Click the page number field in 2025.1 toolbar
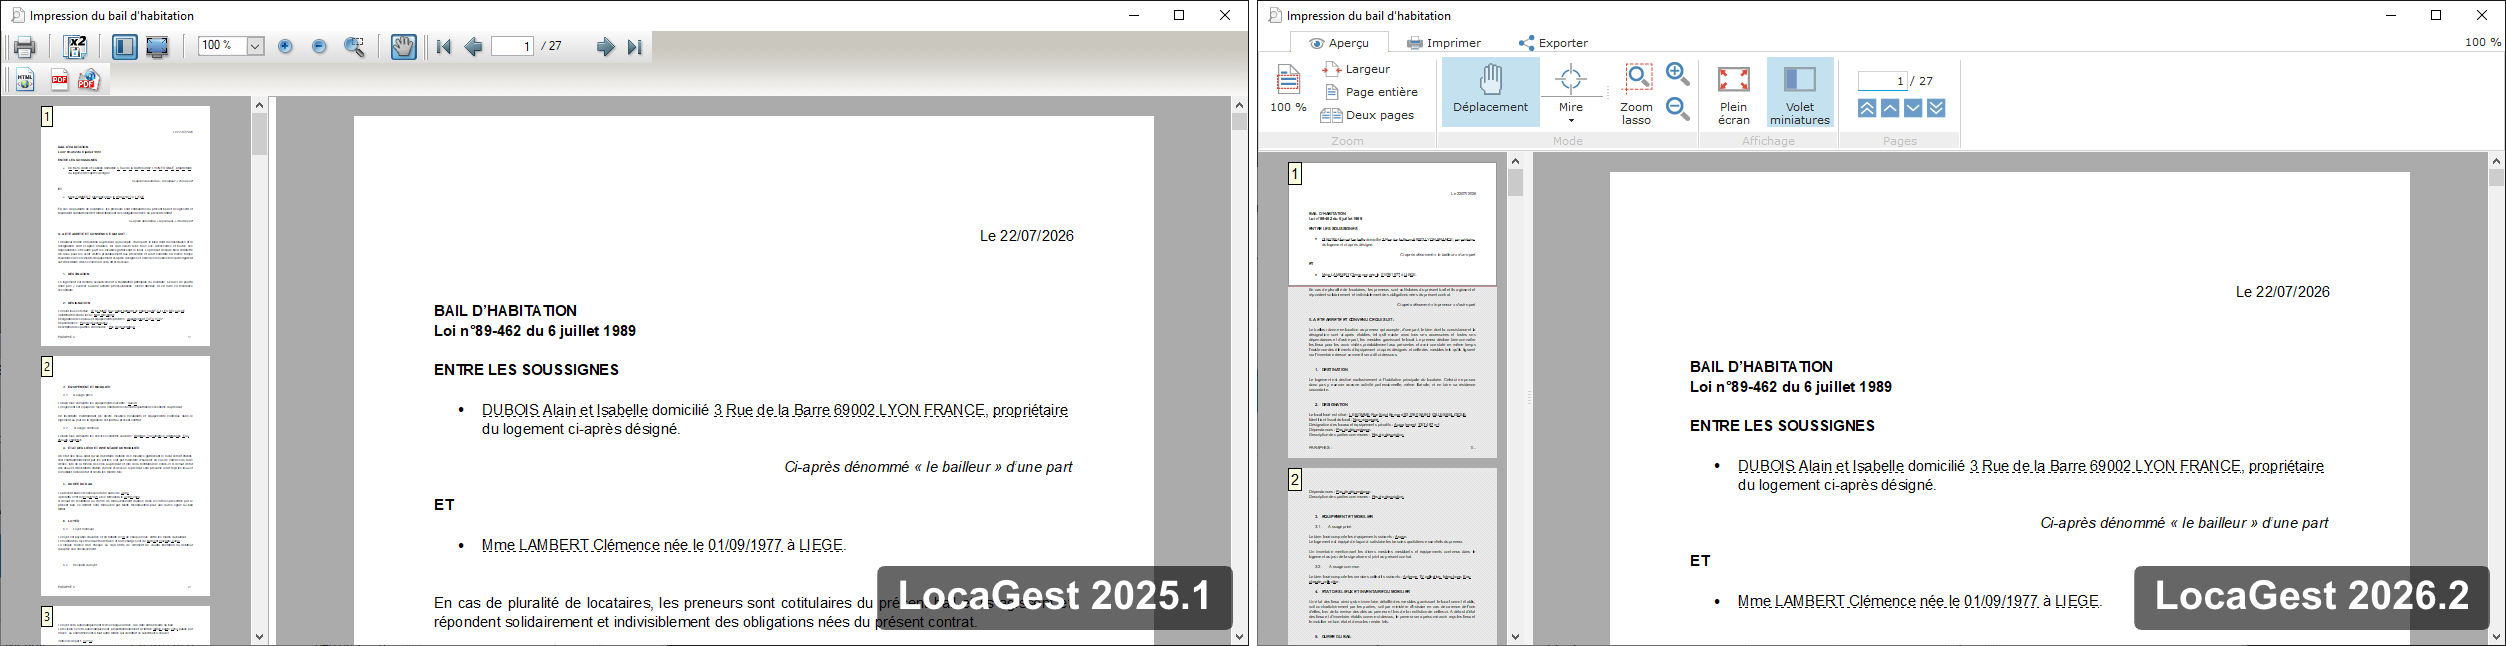 (x=512, y=46)
